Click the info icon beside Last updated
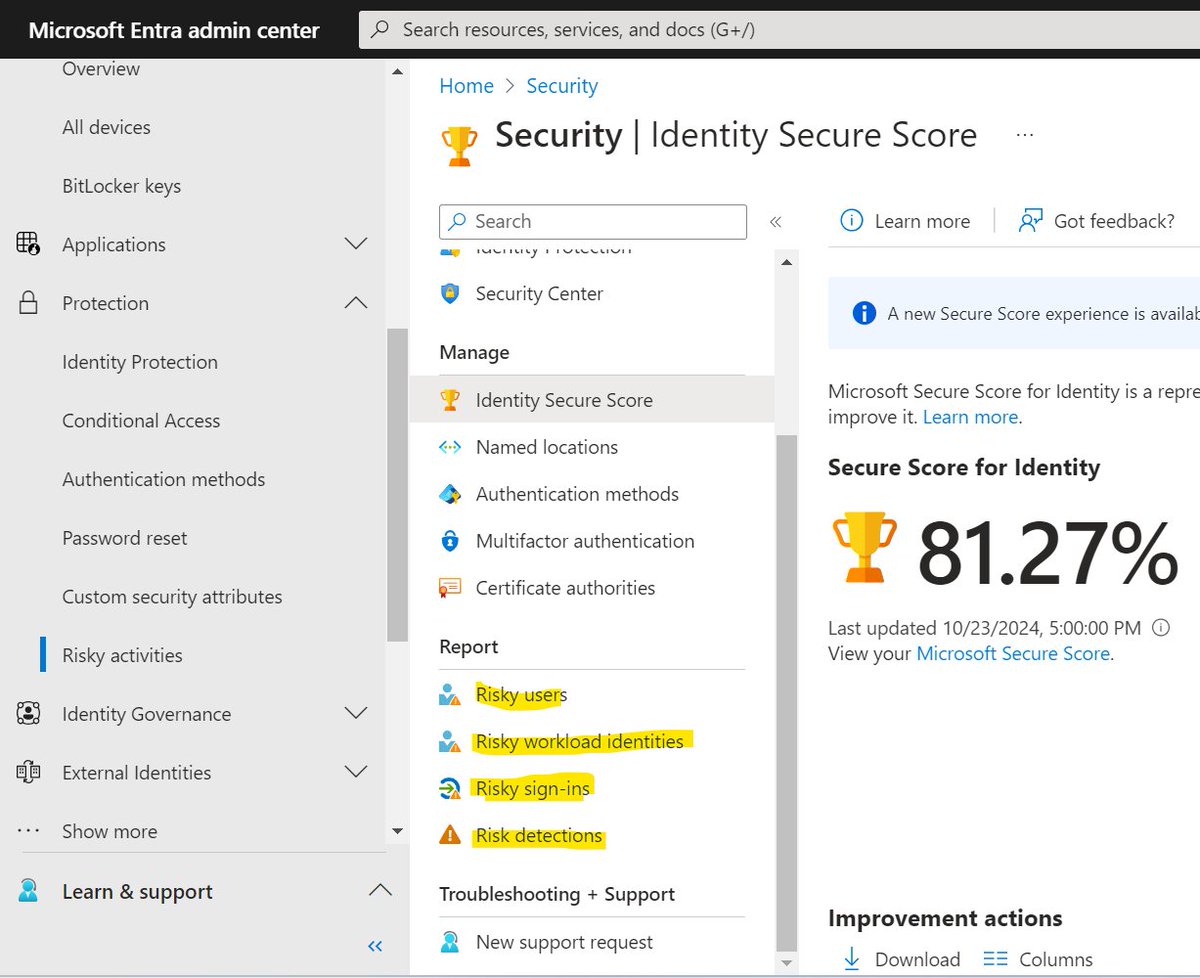 pos(1161,628)
